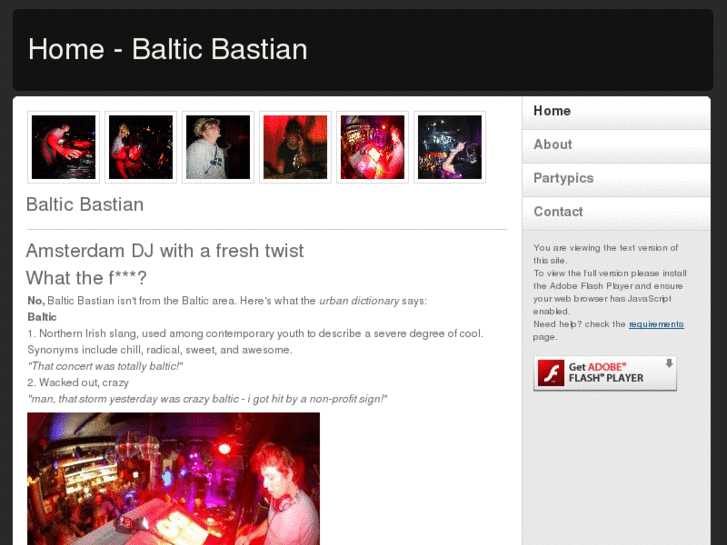Open second thumbnail with blonde dancer
The height and width of the screenshot is (545, 727).
coord(141,147)
